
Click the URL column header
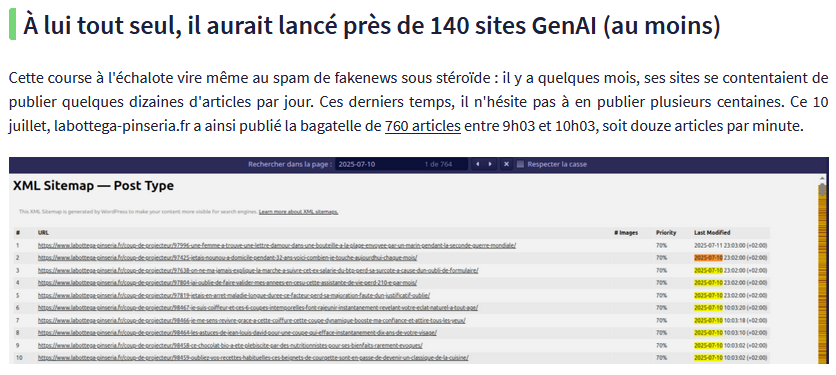pos(43,233)
